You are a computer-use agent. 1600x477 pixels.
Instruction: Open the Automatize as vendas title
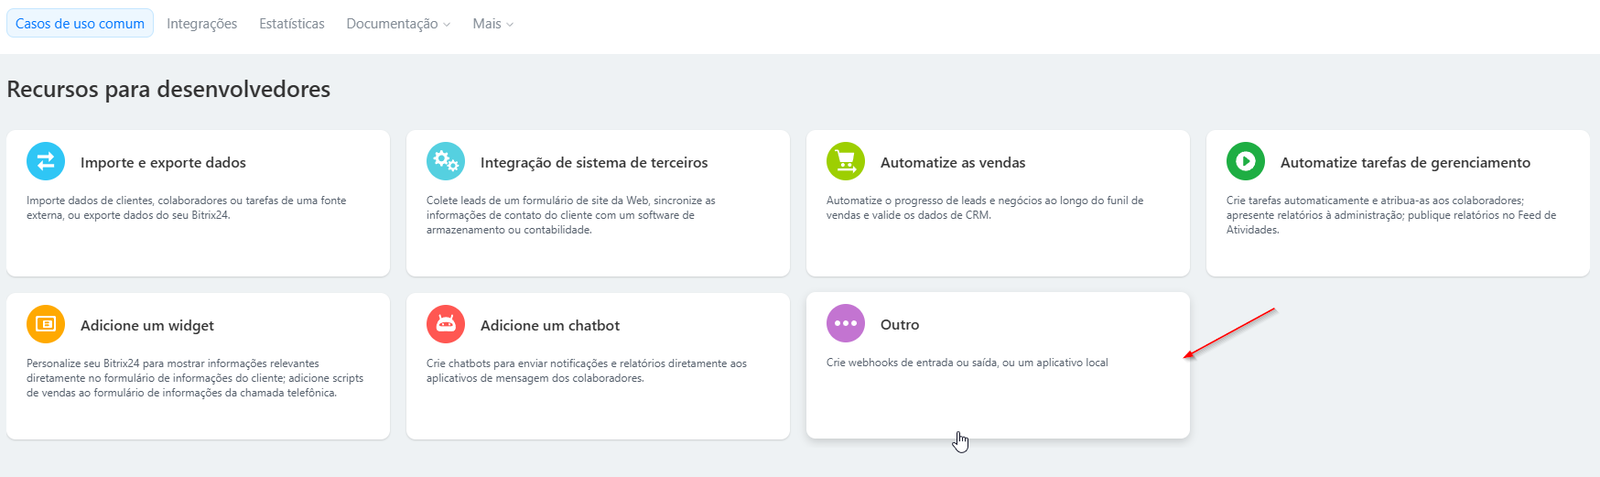pos(953,162)
